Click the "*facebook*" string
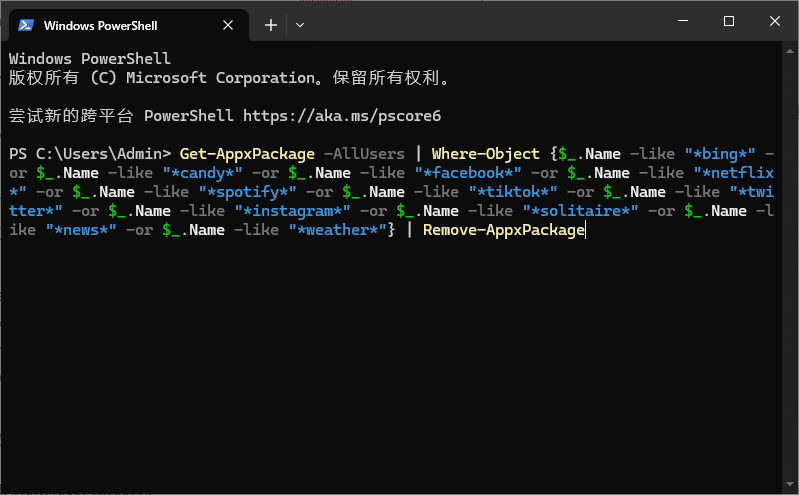 tap(468, 173)
